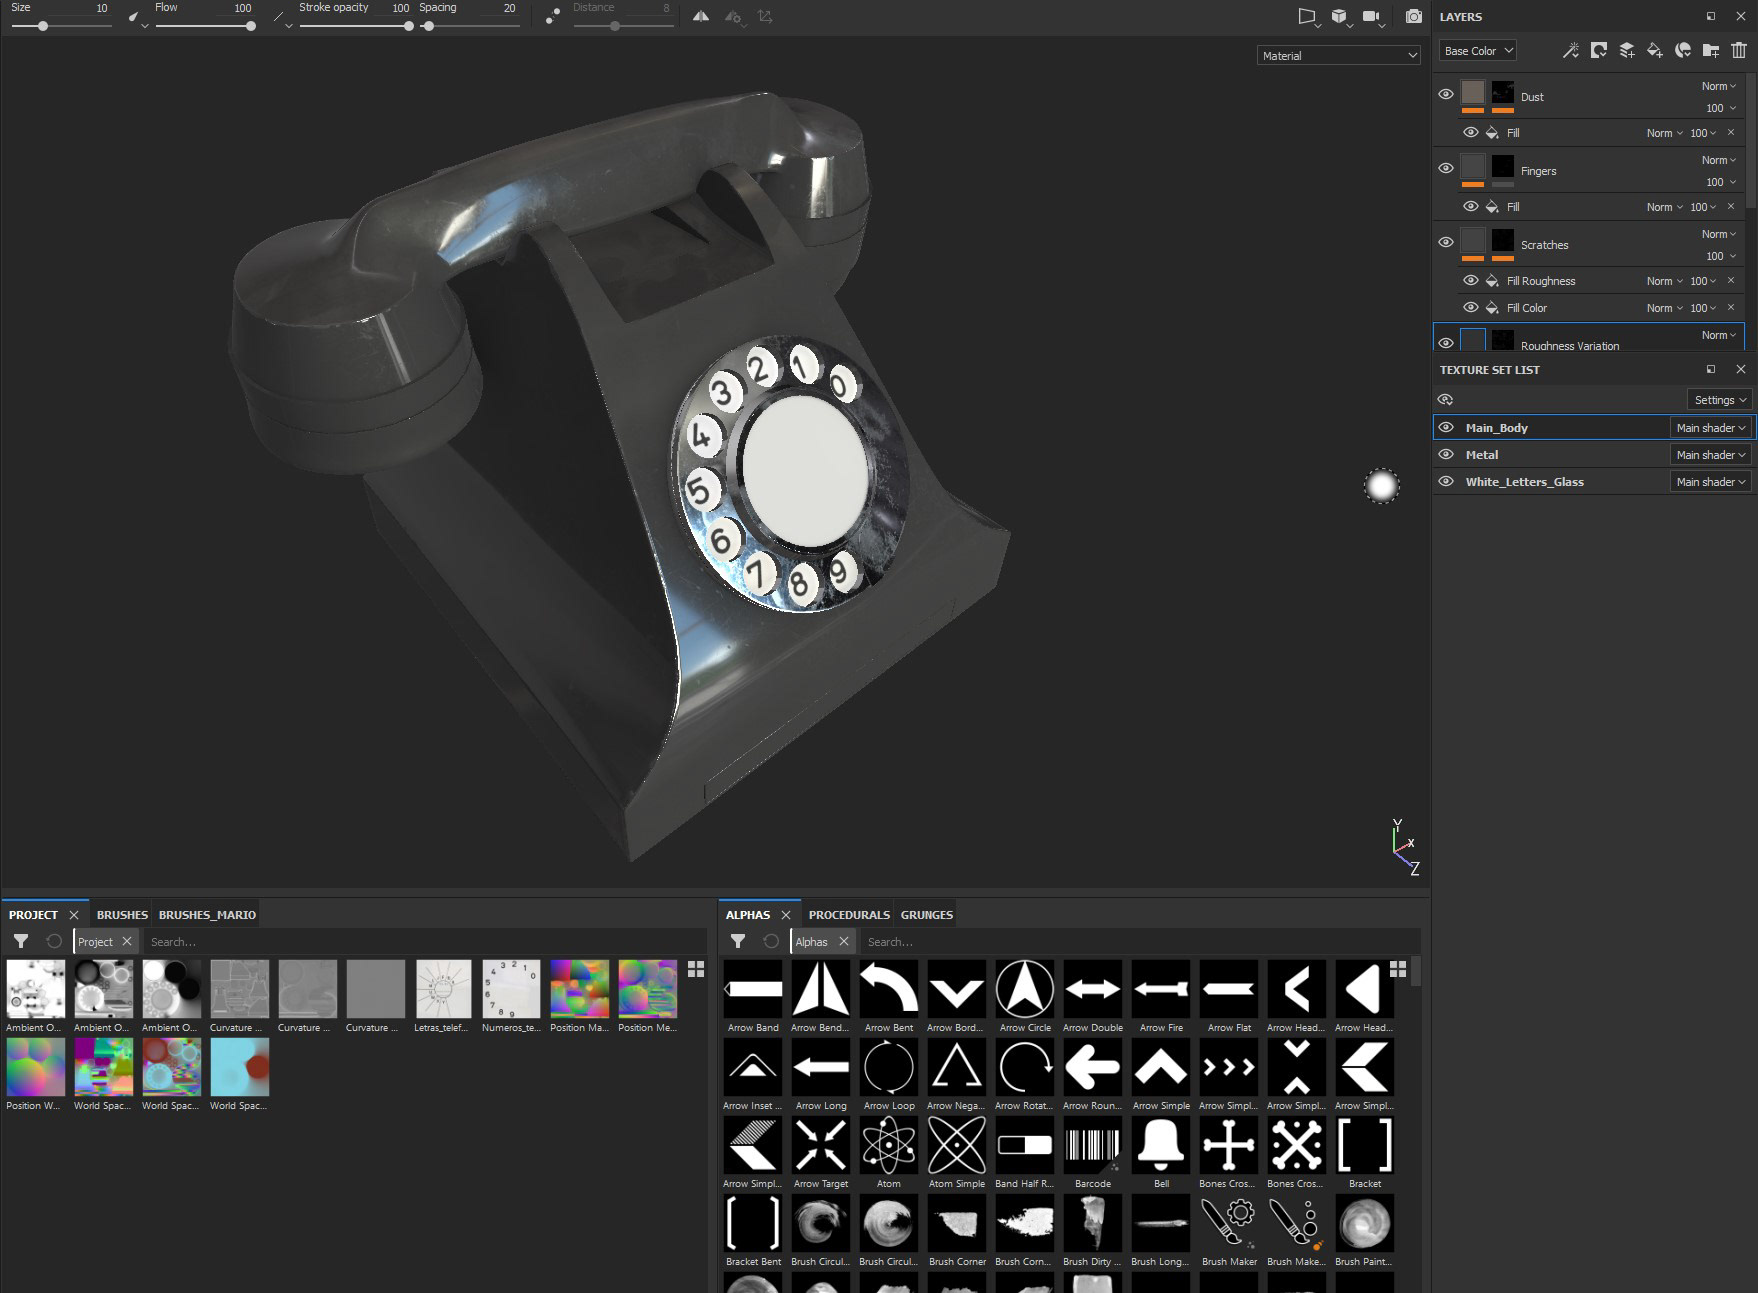Switch to the PROCEDURALS tab
The height and width of the screenshot is (1293, 1758).
point(849,914)
